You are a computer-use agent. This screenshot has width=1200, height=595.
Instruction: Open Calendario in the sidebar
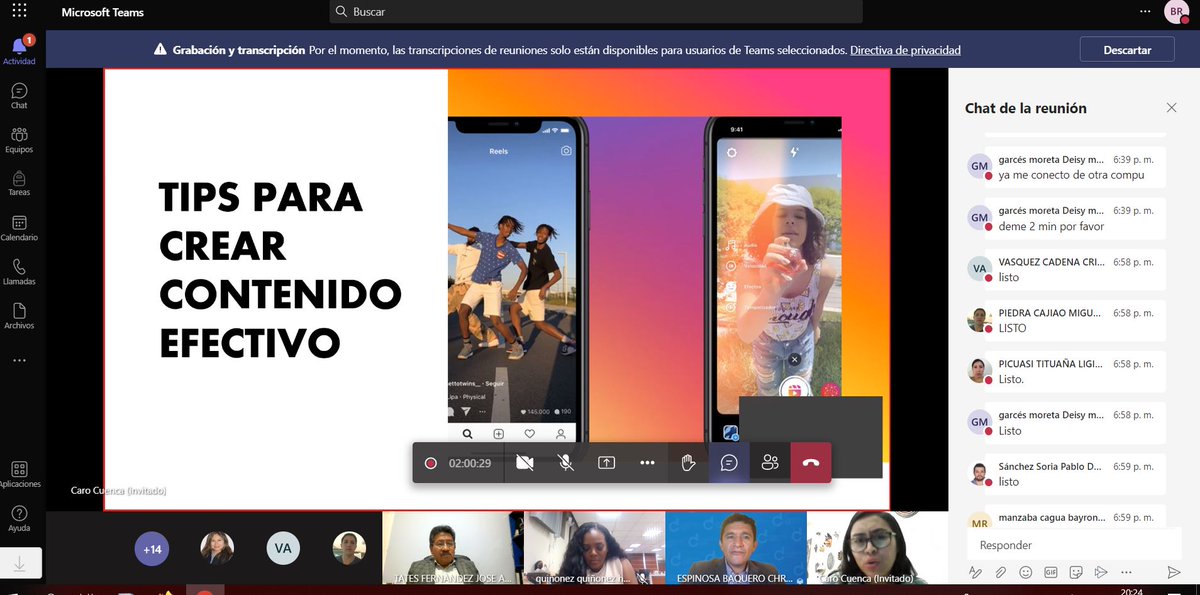point(19,227)
